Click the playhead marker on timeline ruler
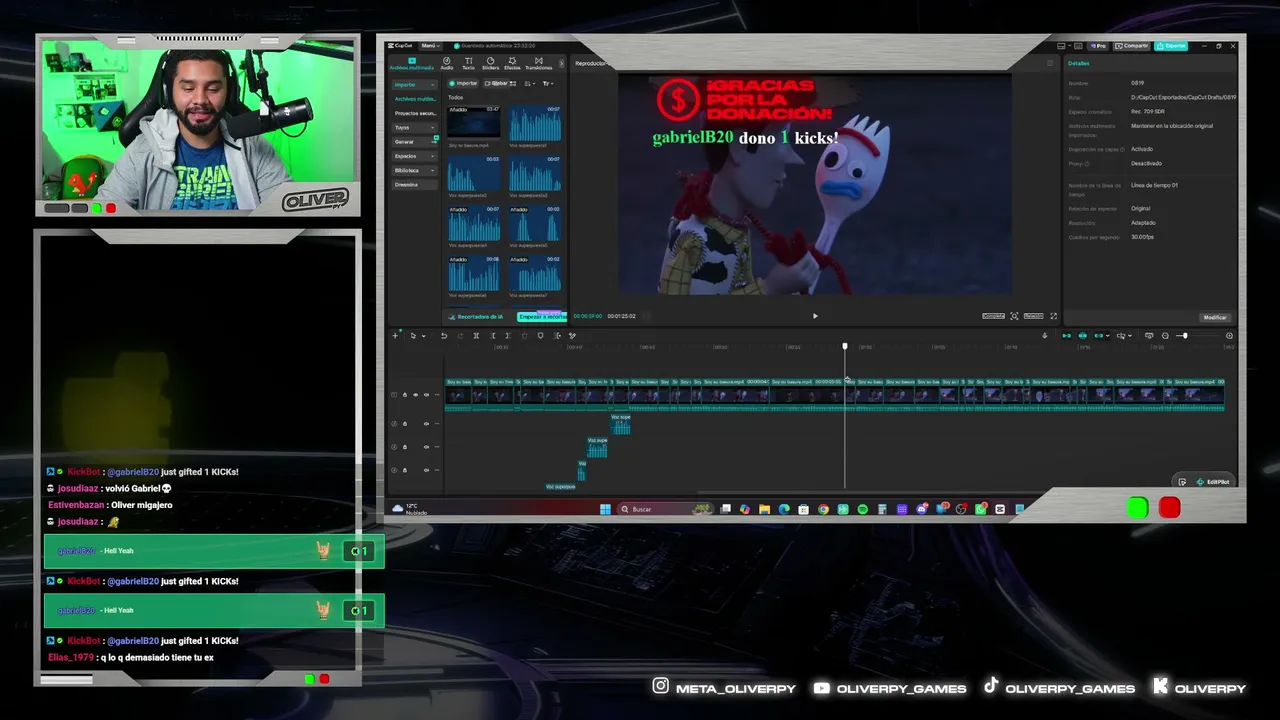This screenshot has height=720, width=1280. pyautogui.click(x=845, y=347)
